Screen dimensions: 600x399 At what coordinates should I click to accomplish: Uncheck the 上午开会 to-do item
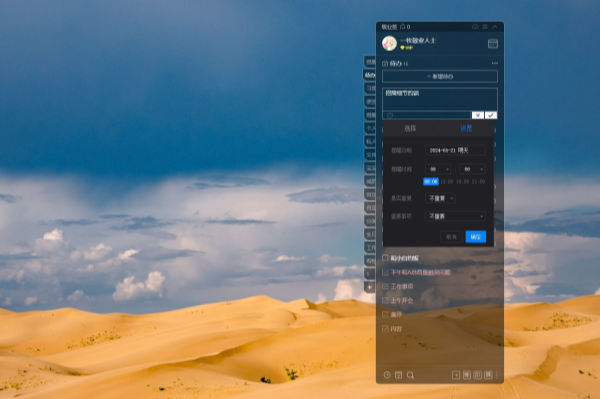tap(385, 300)
